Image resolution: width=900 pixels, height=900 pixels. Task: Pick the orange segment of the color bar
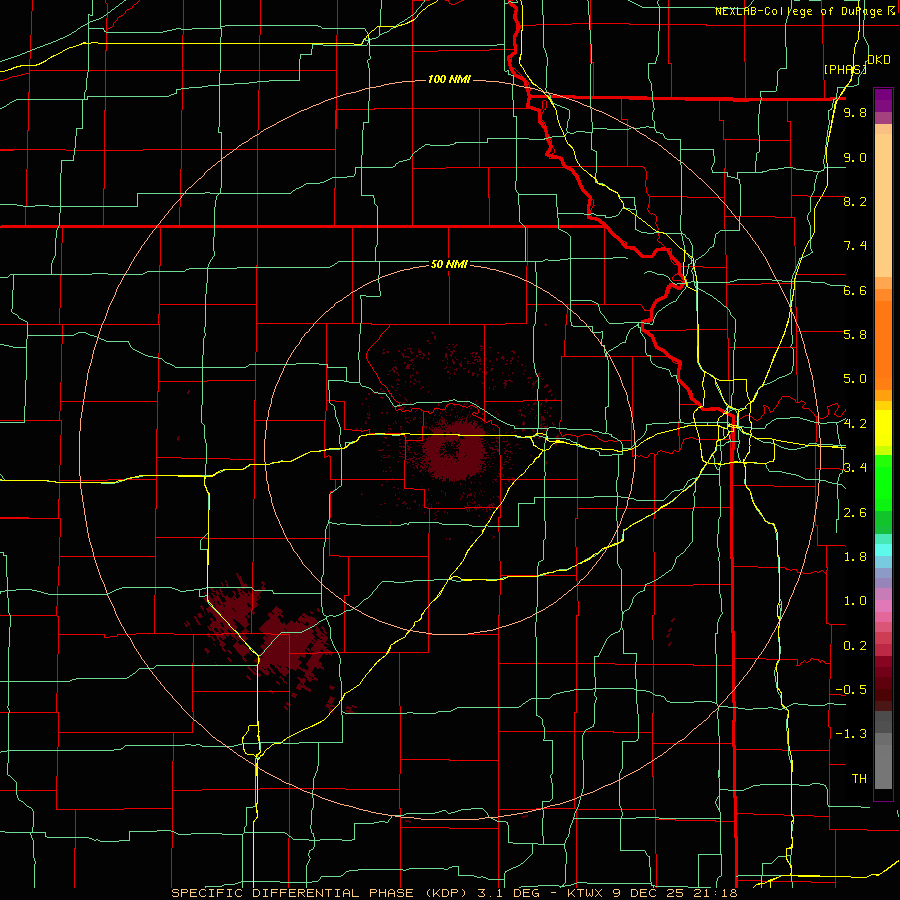(x=883, y=344)
